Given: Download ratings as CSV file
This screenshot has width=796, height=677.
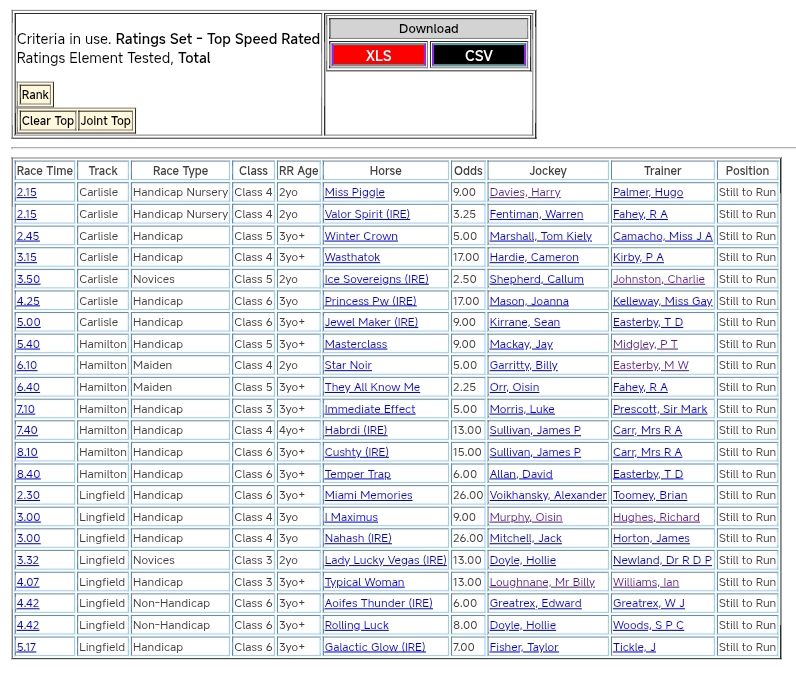Looking at the screenshot, I should 478,55.
